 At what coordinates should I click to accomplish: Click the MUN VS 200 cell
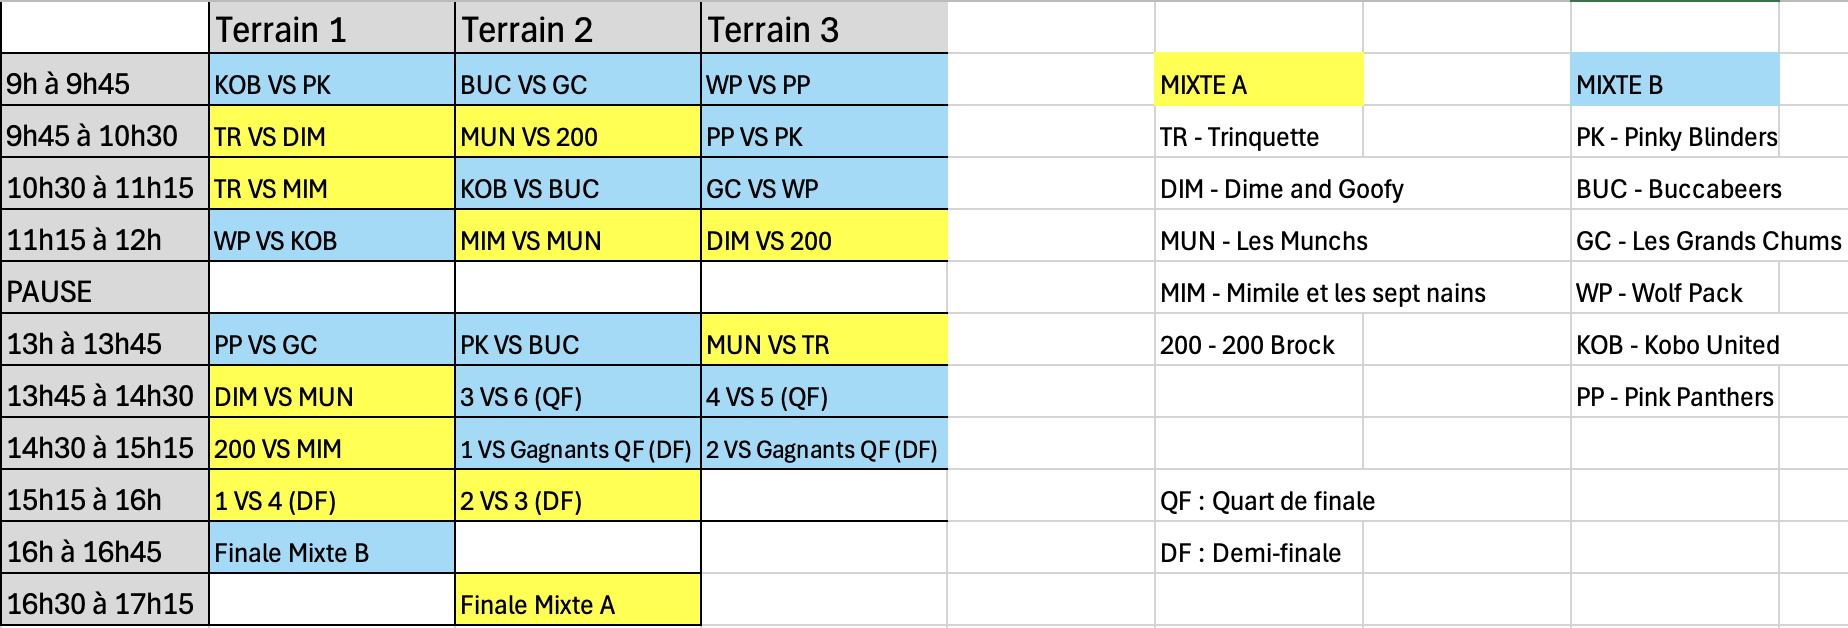click(x=578, y=132)
